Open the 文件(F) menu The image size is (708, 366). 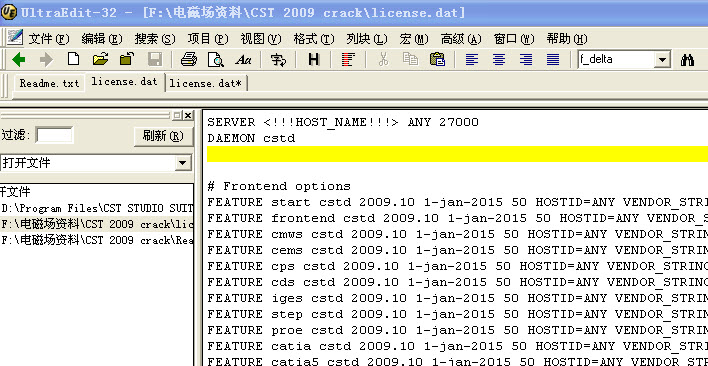[49, 39]
